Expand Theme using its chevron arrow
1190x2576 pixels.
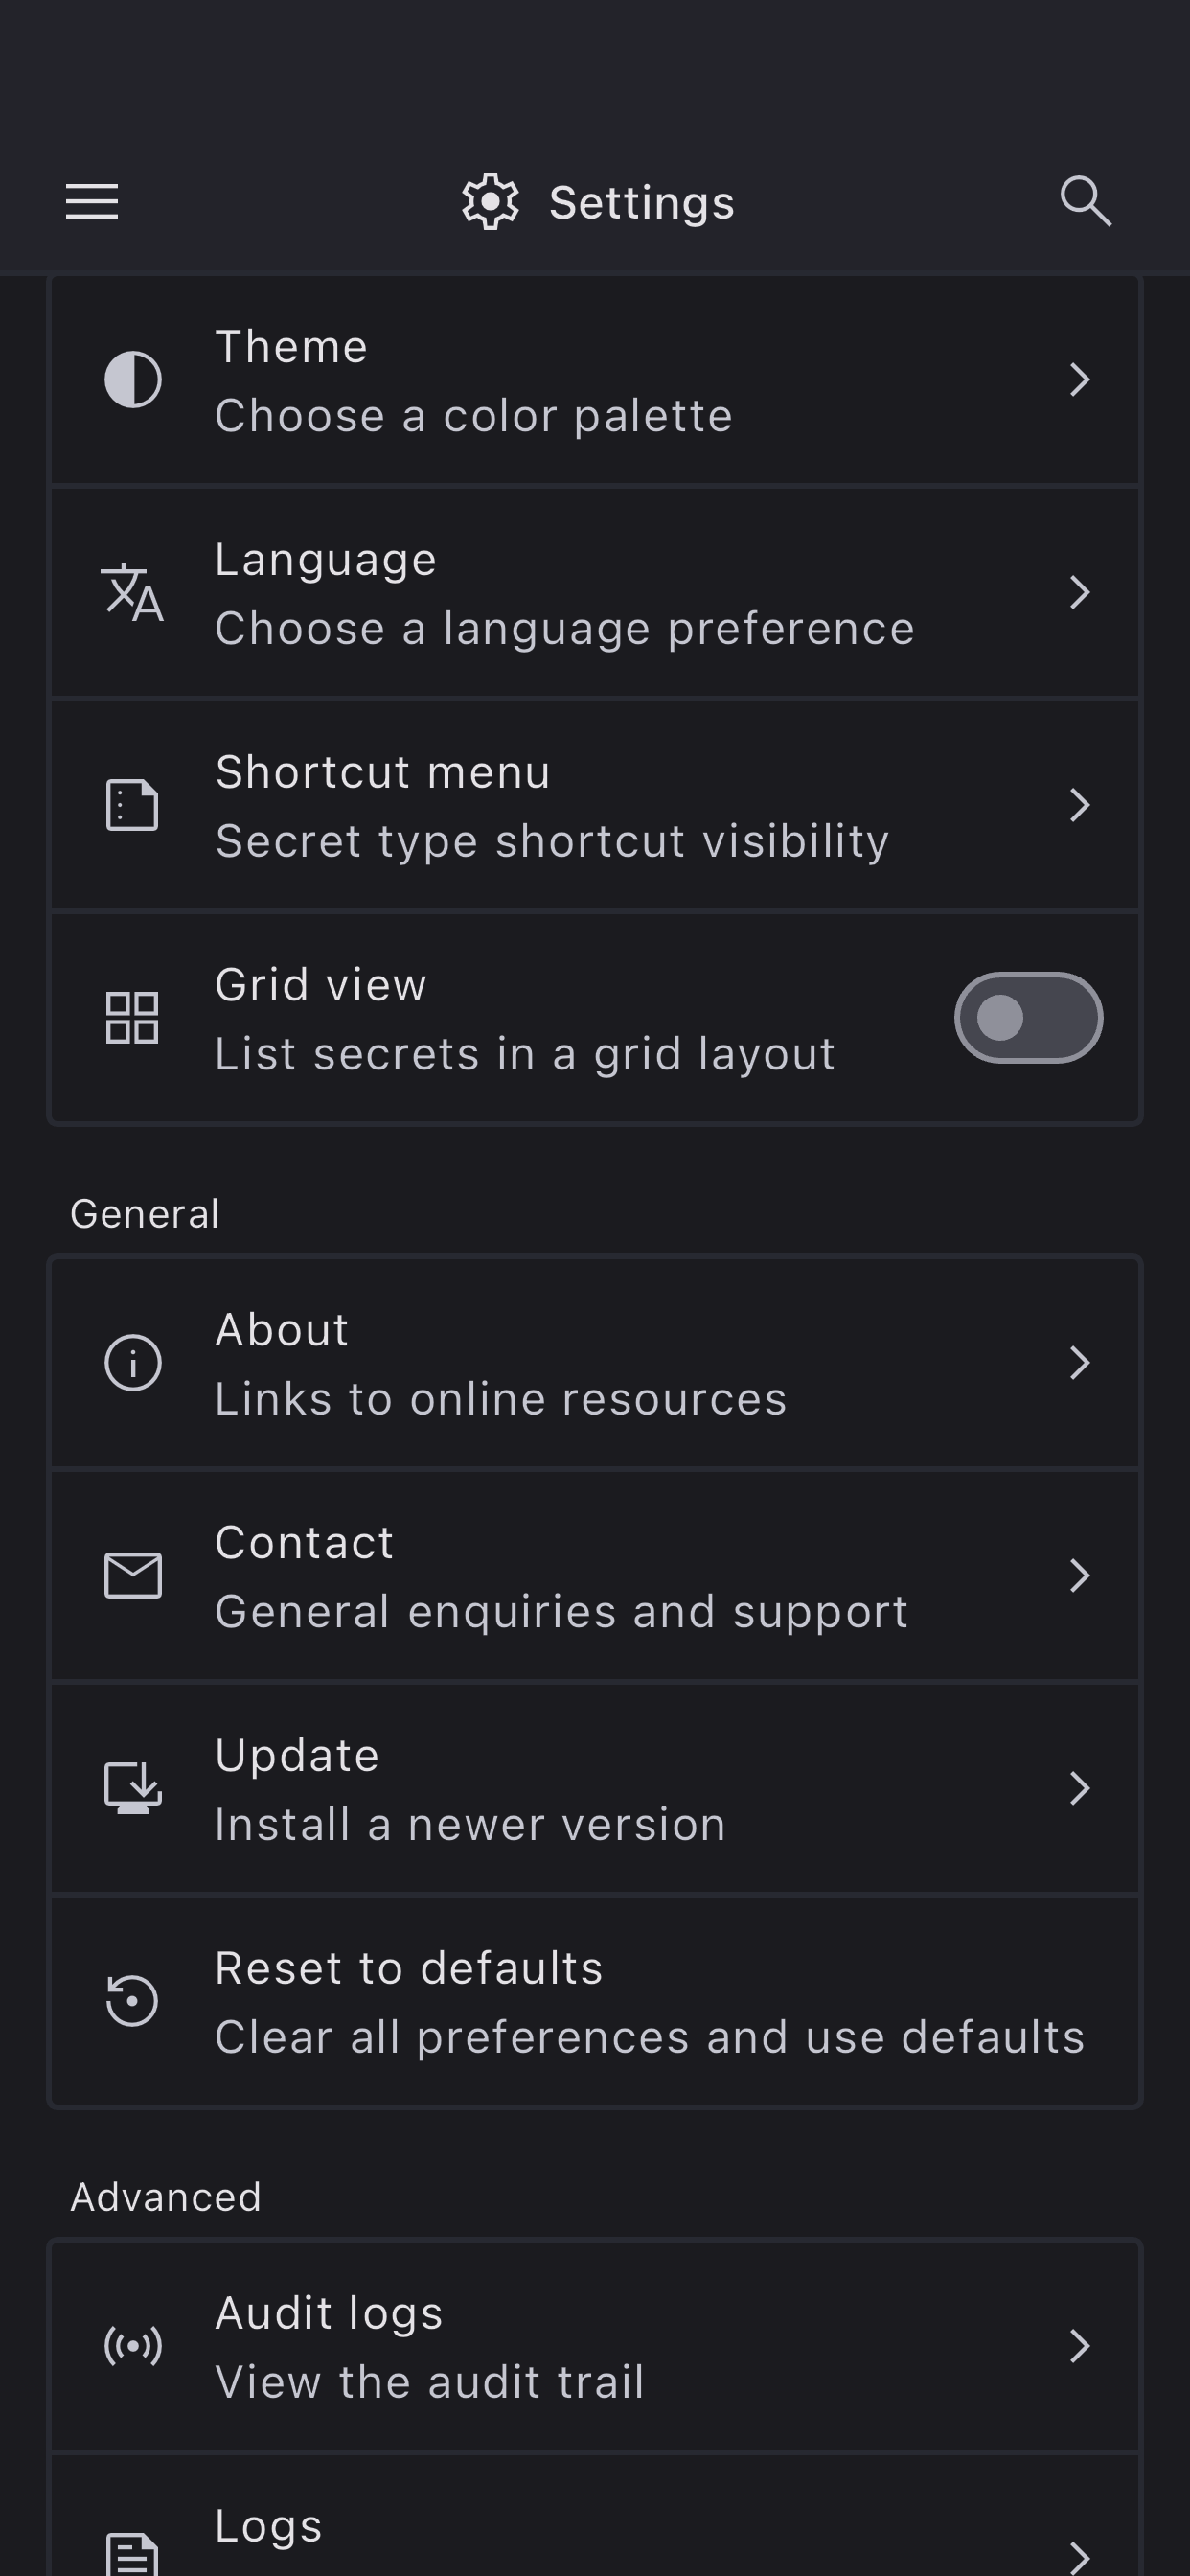[x=1079, y=380]
